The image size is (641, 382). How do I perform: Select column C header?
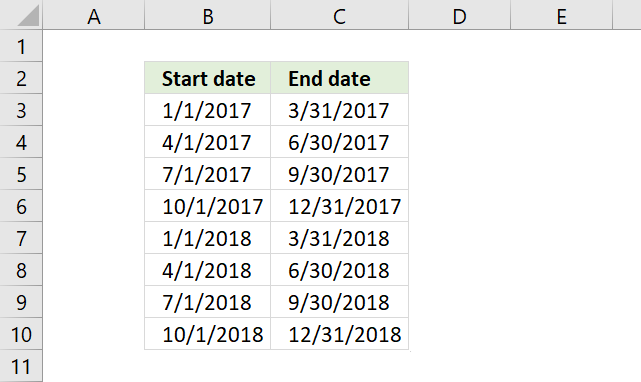click(339, 15)
